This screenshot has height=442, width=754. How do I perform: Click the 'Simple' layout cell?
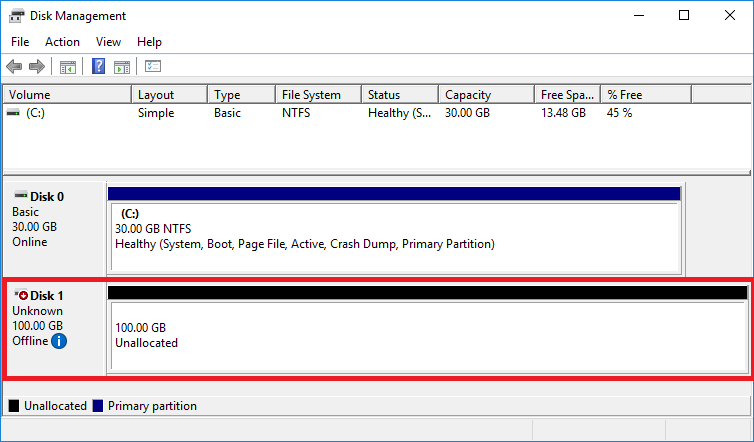[x=156, y=113]
